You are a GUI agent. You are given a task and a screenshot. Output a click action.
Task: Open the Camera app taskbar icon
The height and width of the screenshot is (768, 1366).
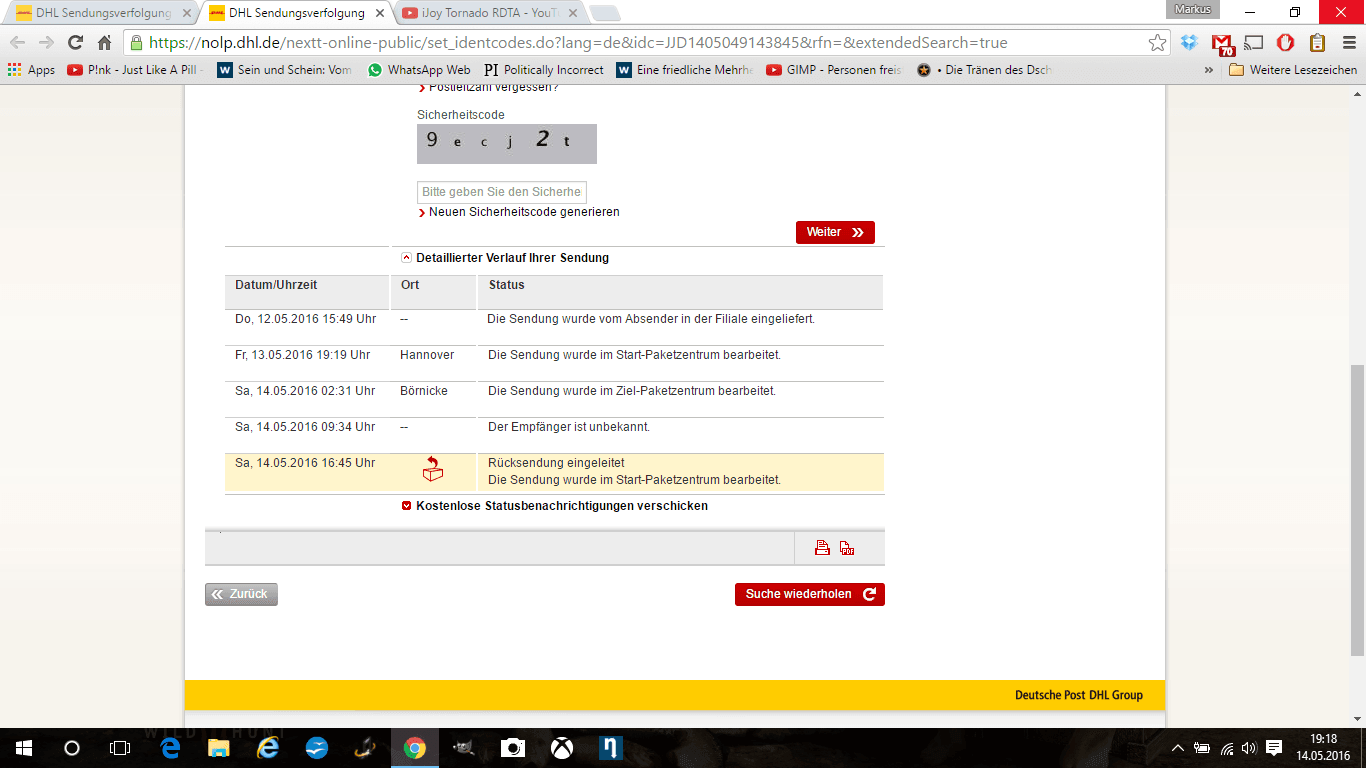click(x=513, y=748)
